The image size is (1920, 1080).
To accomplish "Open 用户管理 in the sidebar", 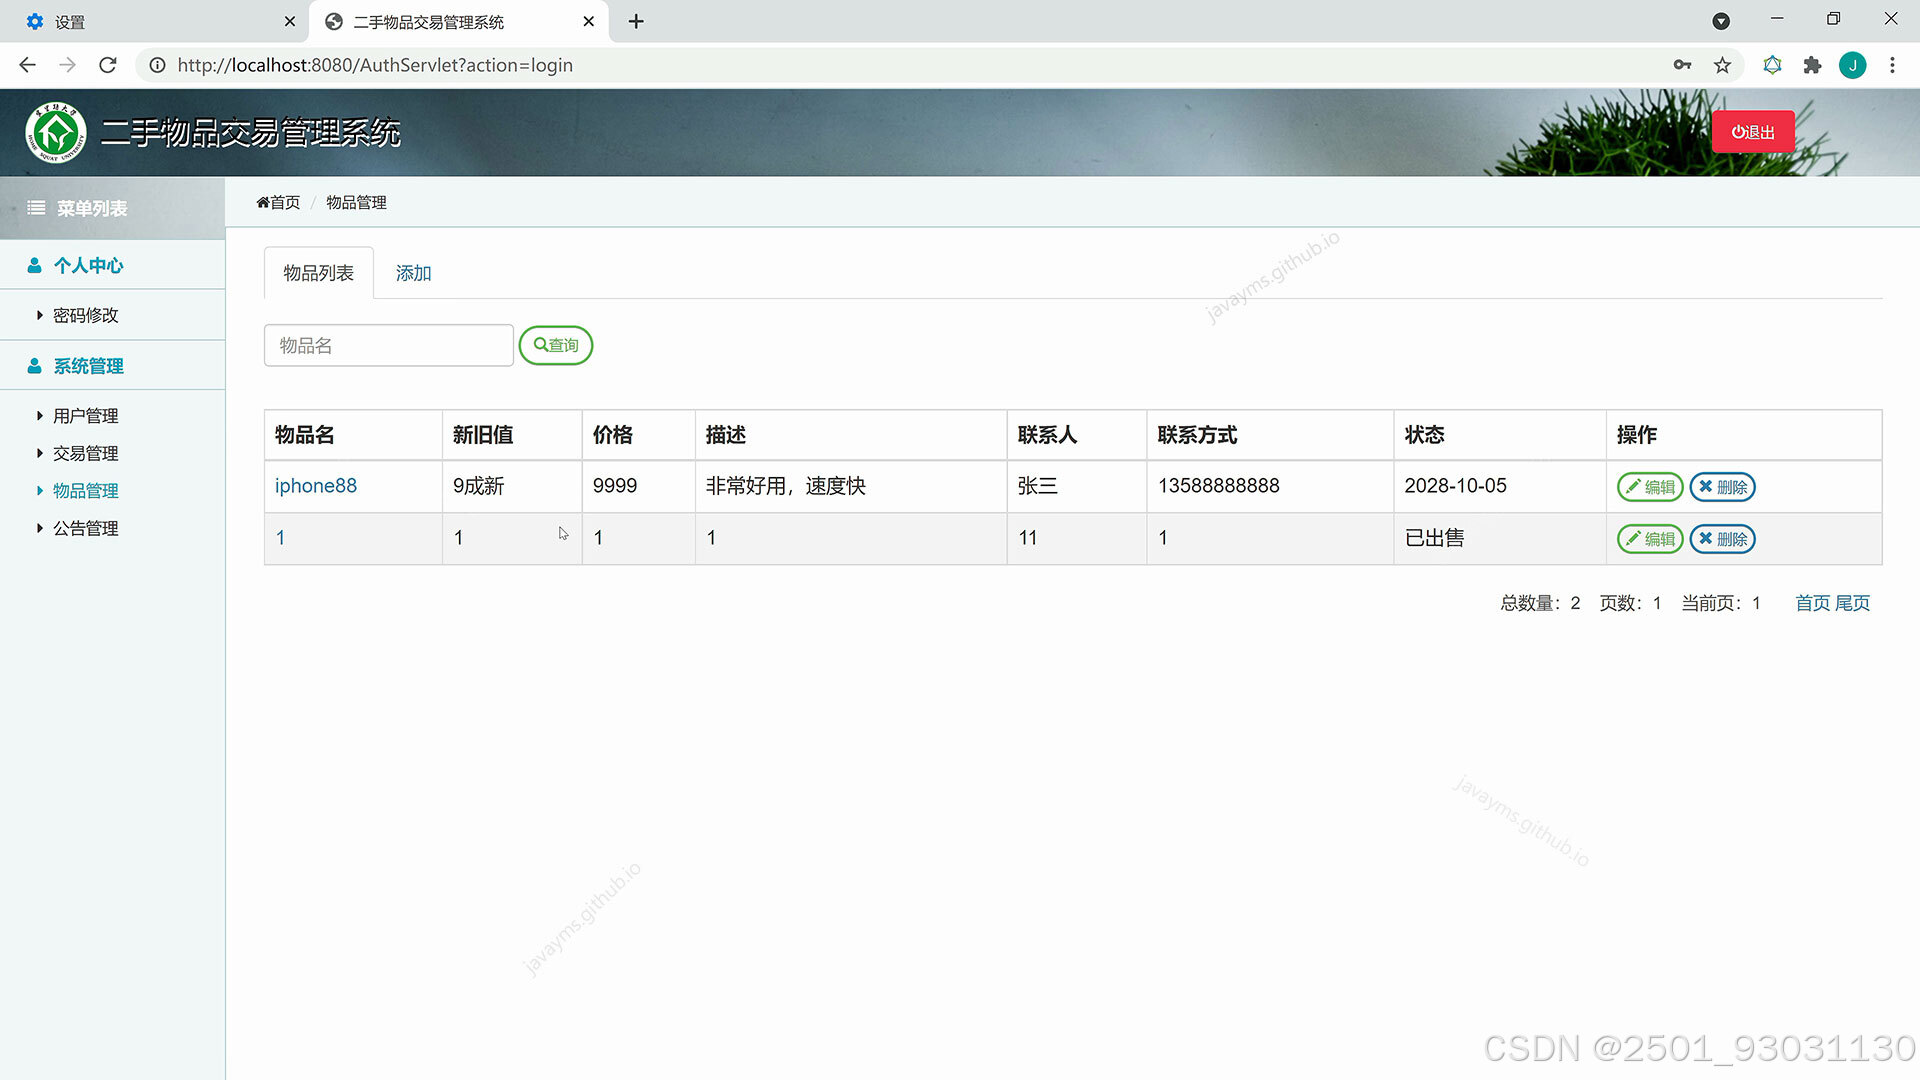I will (86, 416).
